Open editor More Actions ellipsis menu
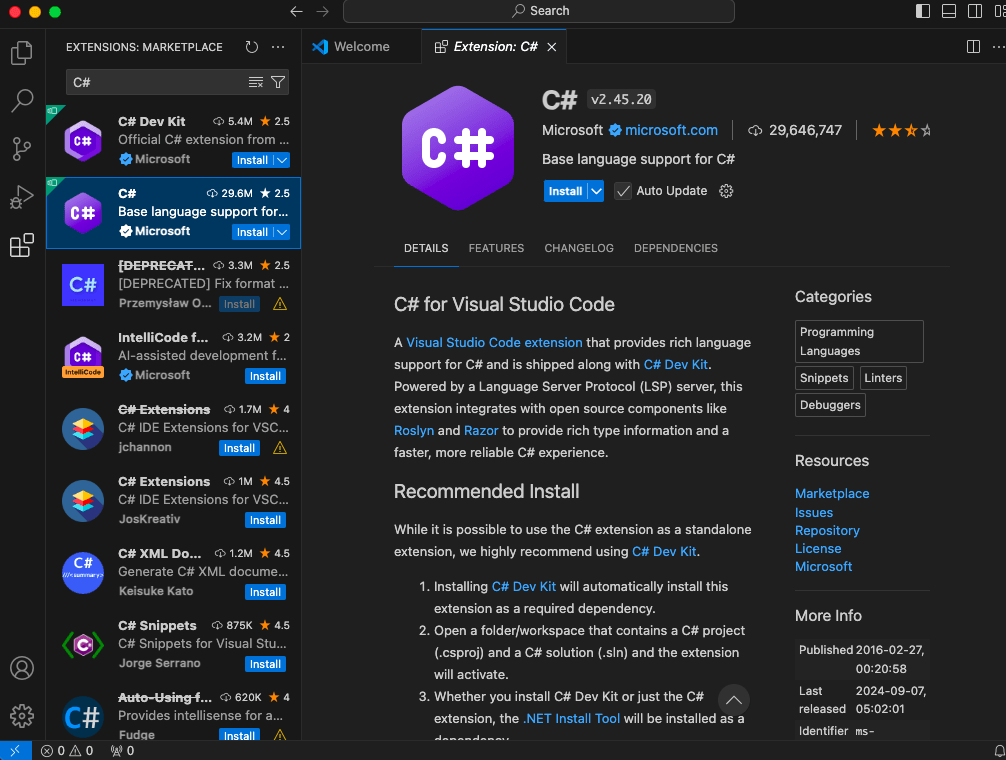1006x760 pixels. pyautogui.click(x=998, y=47)
